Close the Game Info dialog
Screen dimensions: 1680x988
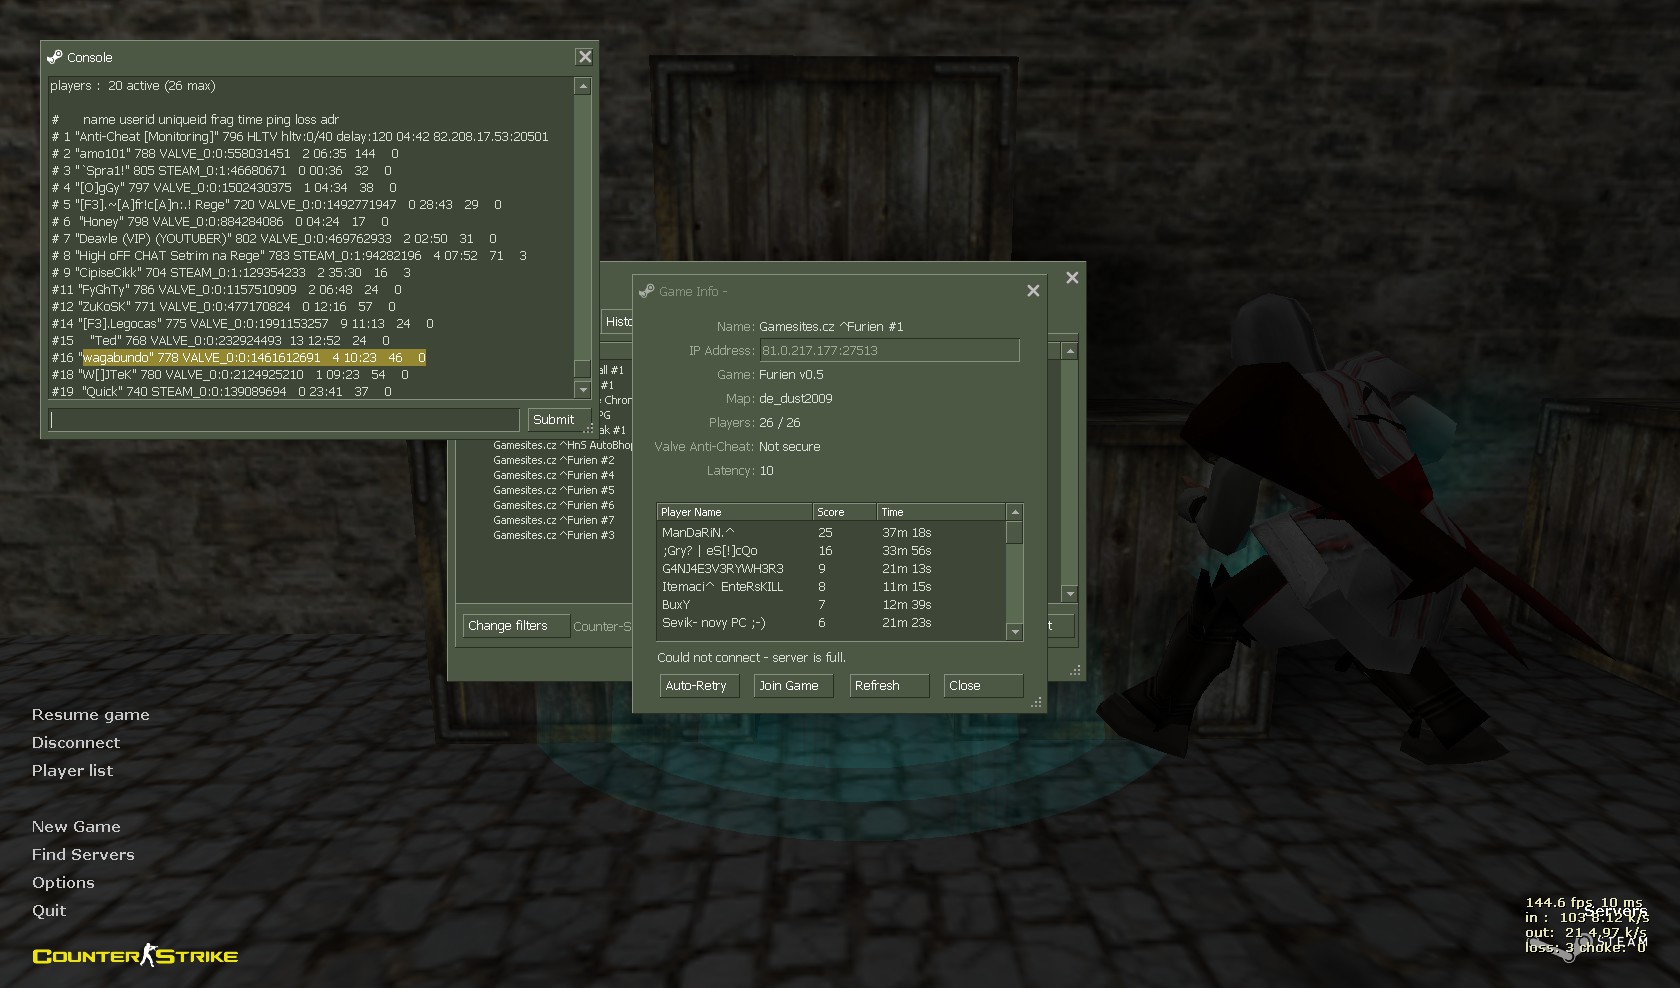[x=1033, y=291]
